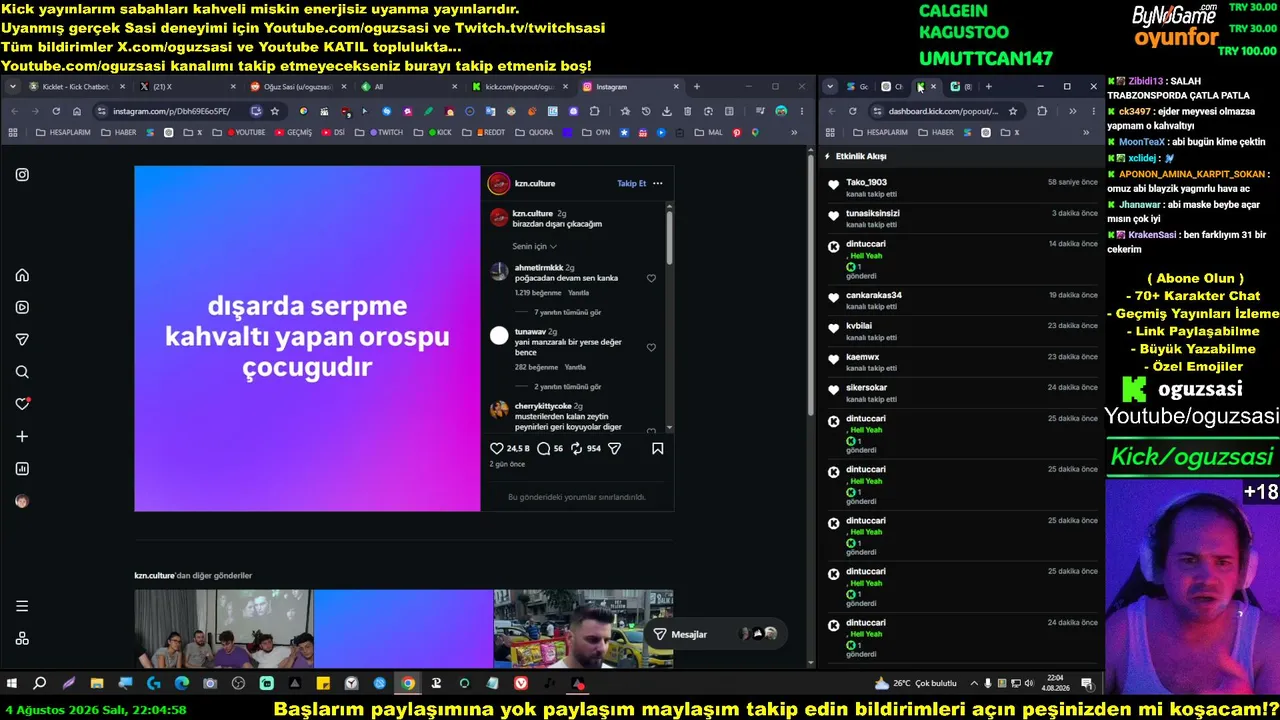
Task: Like the tunawav comment
Action: (651, 347)
